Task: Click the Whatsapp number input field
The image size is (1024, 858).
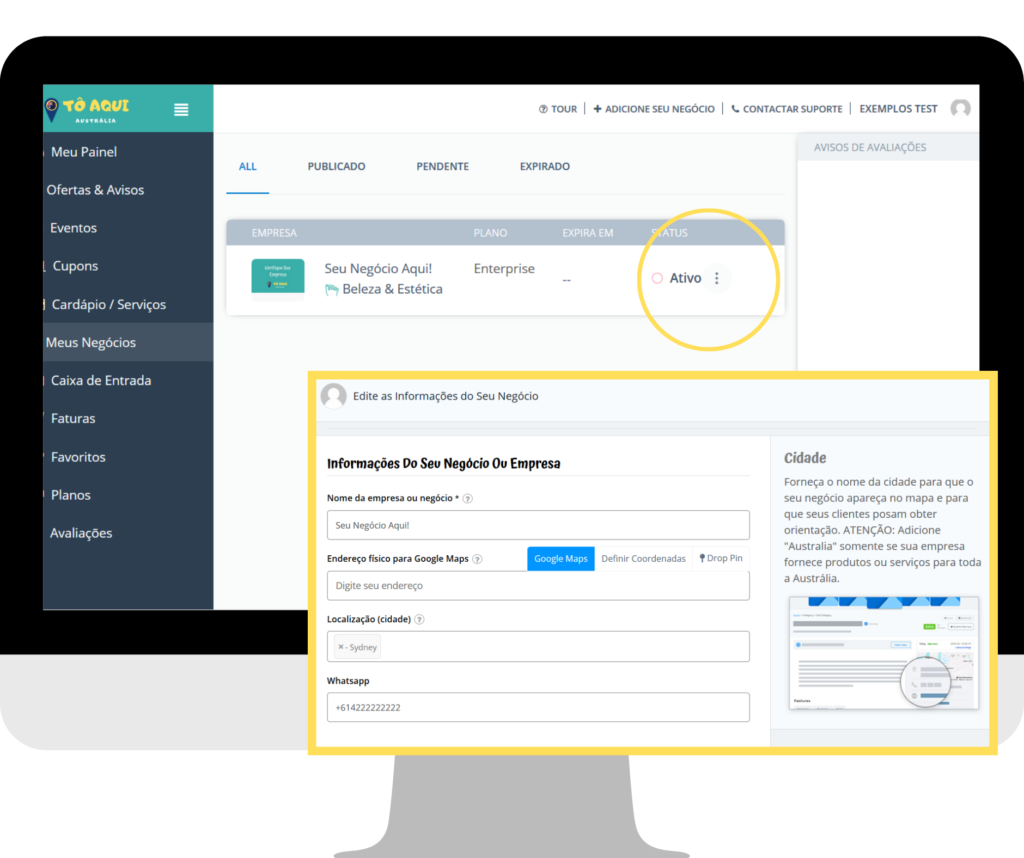Action: coord(538,707)
